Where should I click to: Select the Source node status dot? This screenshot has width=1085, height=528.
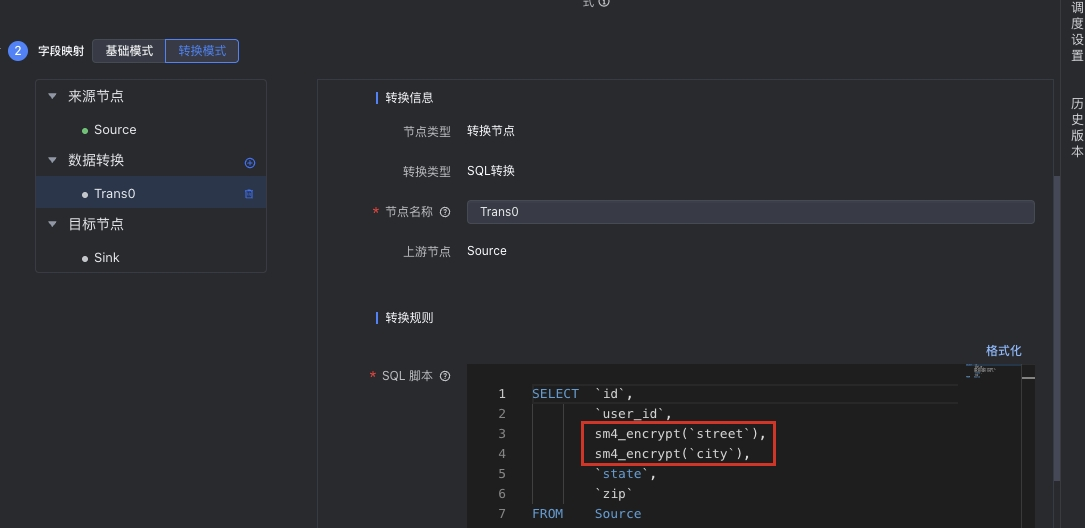85,131
